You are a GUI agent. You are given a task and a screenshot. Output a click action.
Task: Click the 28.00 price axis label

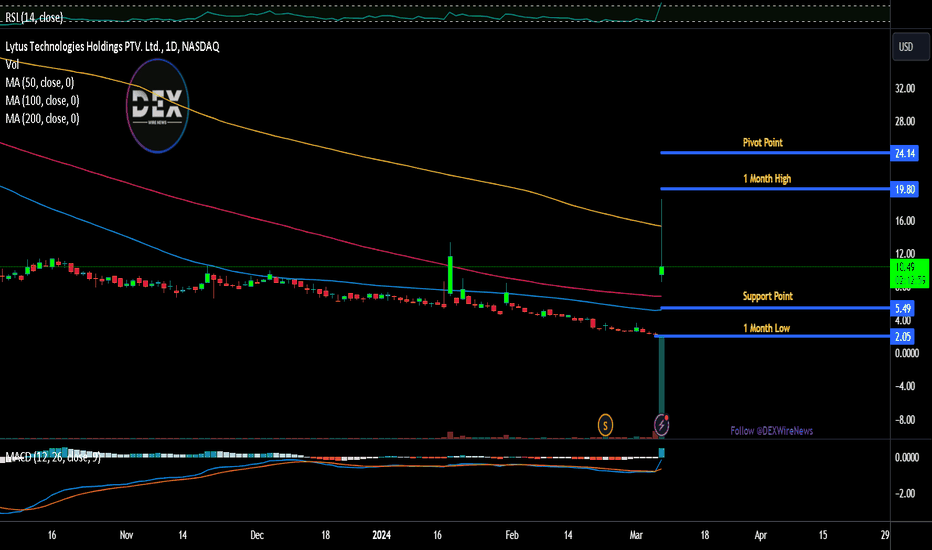[x=905, y=121]
